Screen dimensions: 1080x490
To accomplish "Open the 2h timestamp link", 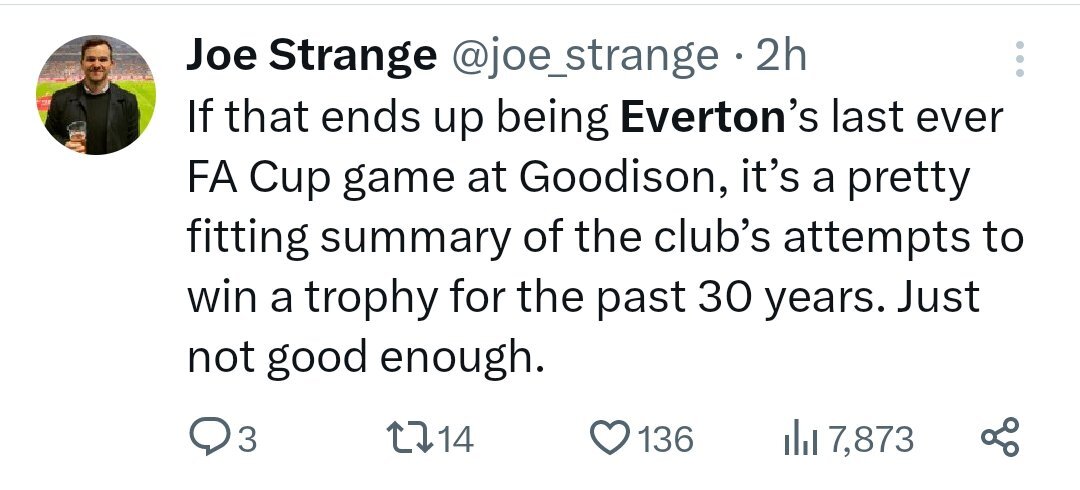I will [x=781, y=56].
